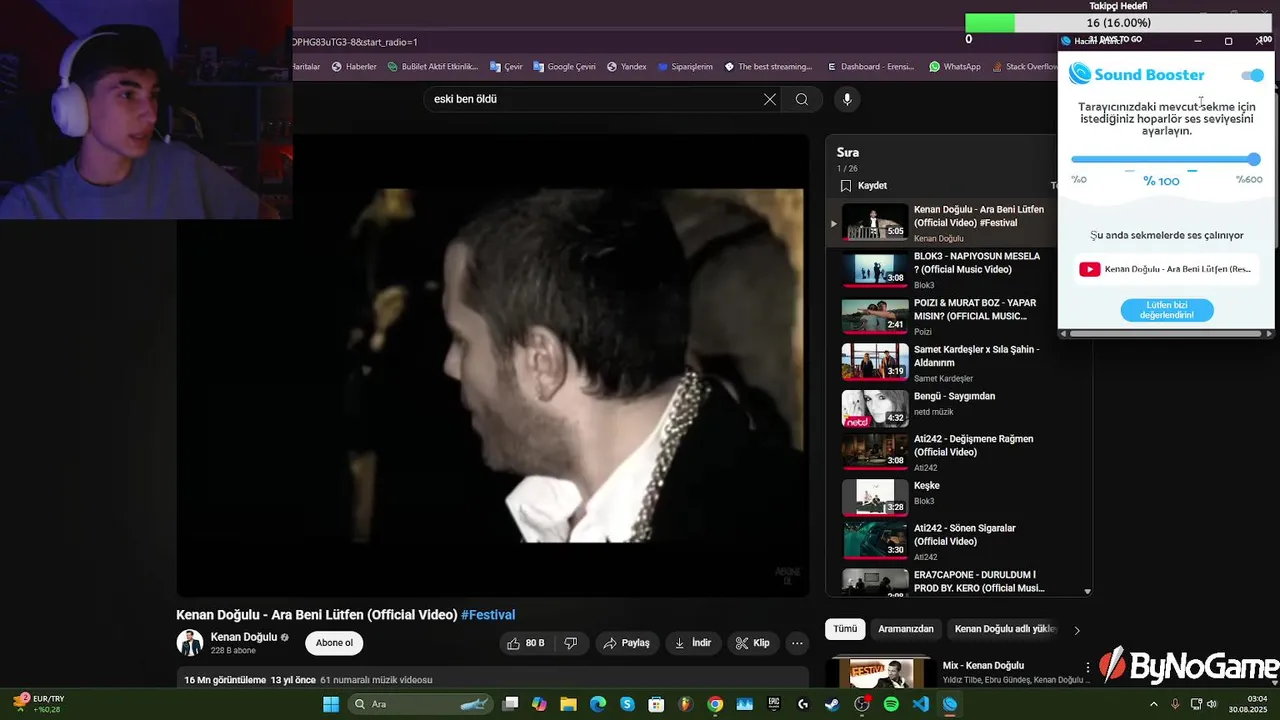Start voice search with the microphone icon

(x=847, y=99)
